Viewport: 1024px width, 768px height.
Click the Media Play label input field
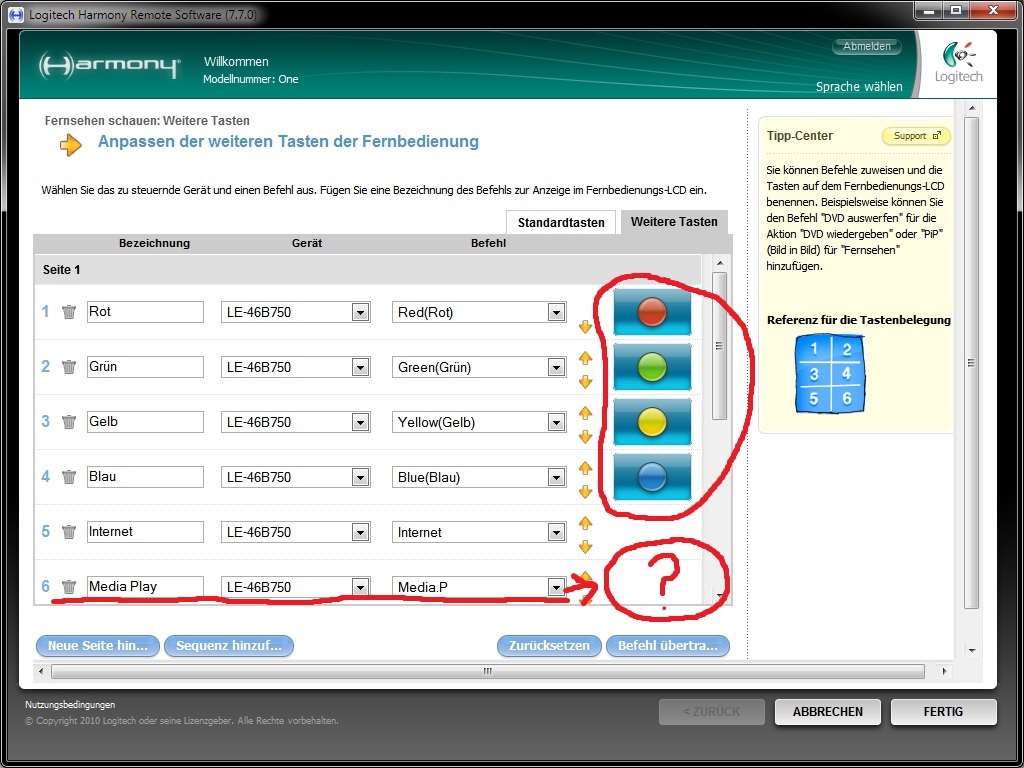(145, 587)
